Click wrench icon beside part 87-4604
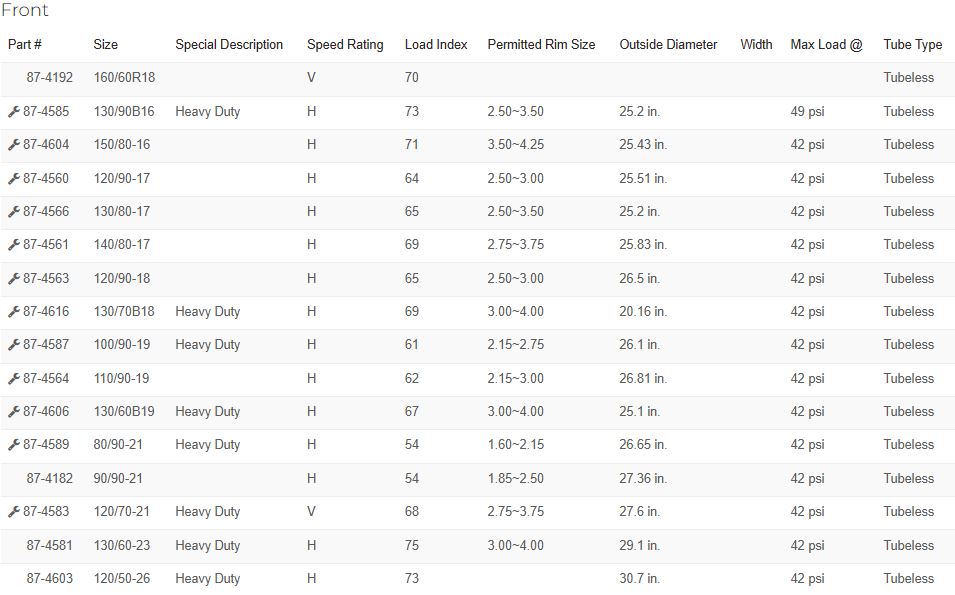955x595 pixels. click(x=13, y=144)
